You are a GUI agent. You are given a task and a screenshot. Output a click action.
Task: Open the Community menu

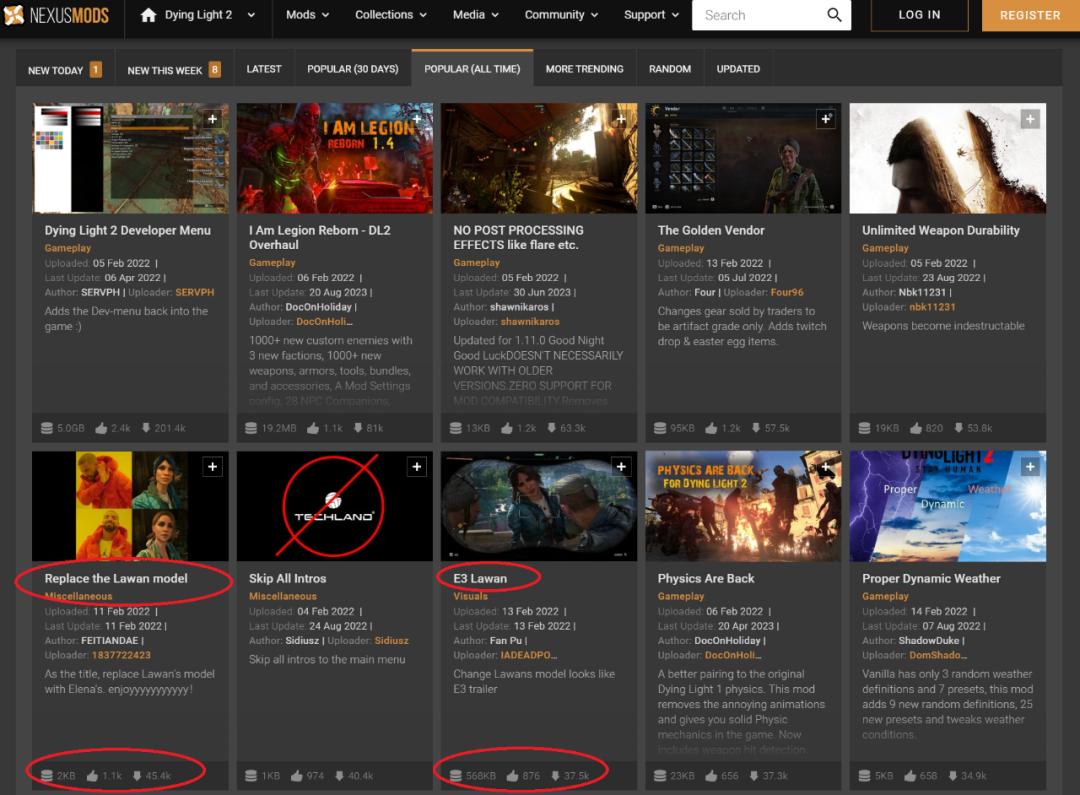[x=561, y=15]
